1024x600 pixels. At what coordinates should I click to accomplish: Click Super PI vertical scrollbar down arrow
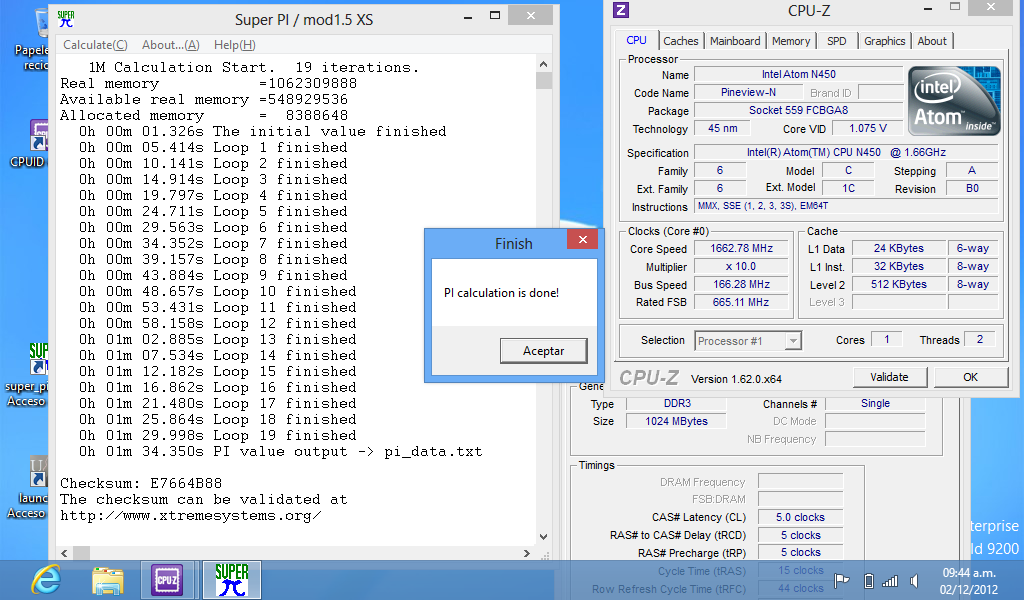[543, 537]
